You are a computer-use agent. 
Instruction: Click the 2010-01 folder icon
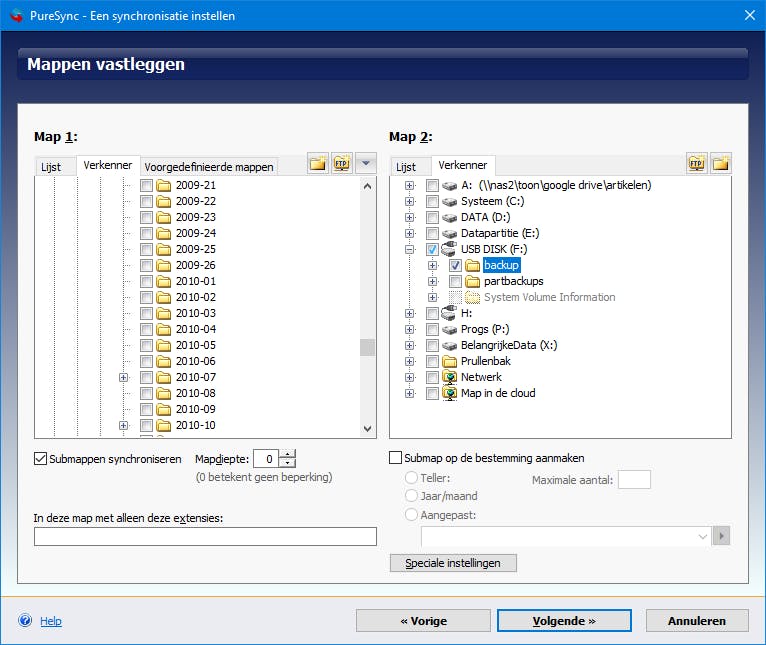pyautogui.click(x=164, y=281)
